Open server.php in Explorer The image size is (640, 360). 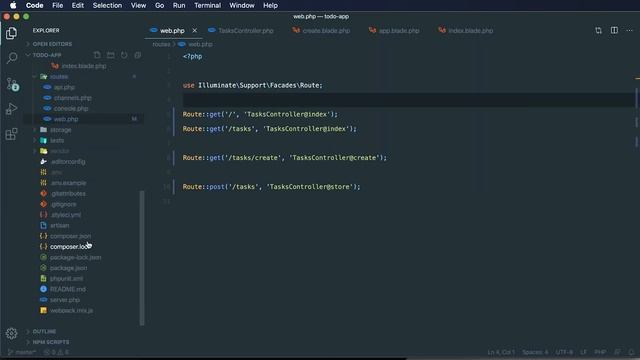pos(64,300)
